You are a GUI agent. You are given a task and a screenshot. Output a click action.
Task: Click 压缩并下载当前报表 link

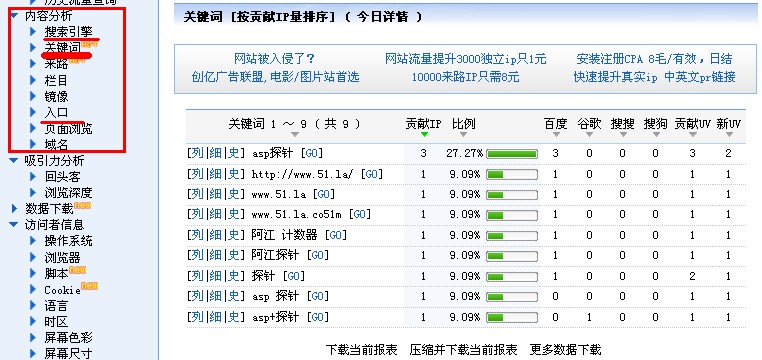coord(464,349)
